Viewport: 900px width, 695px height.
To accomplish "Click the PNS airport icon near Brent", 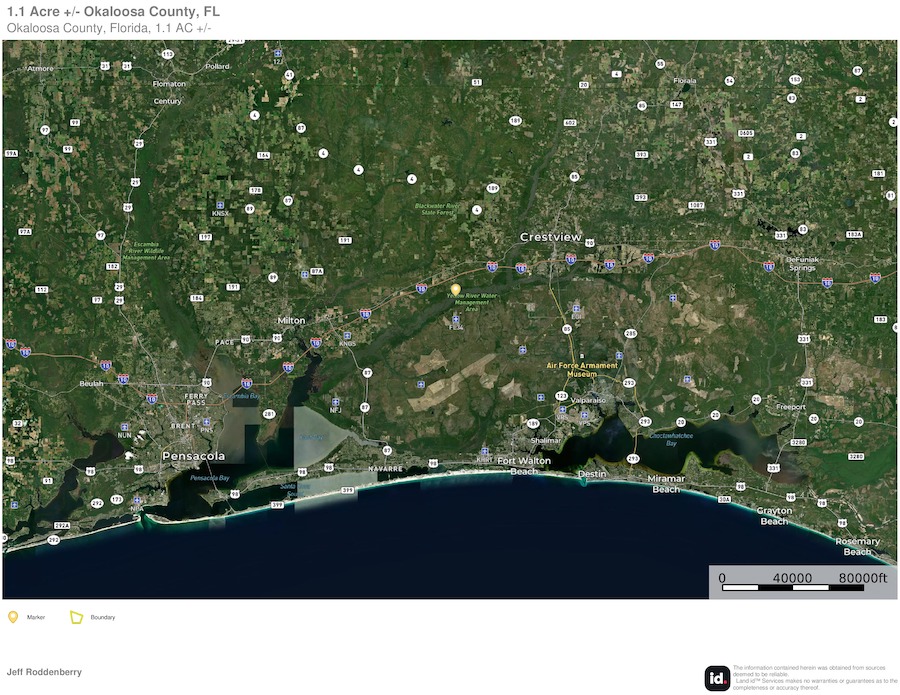I will tap(207, 422).
